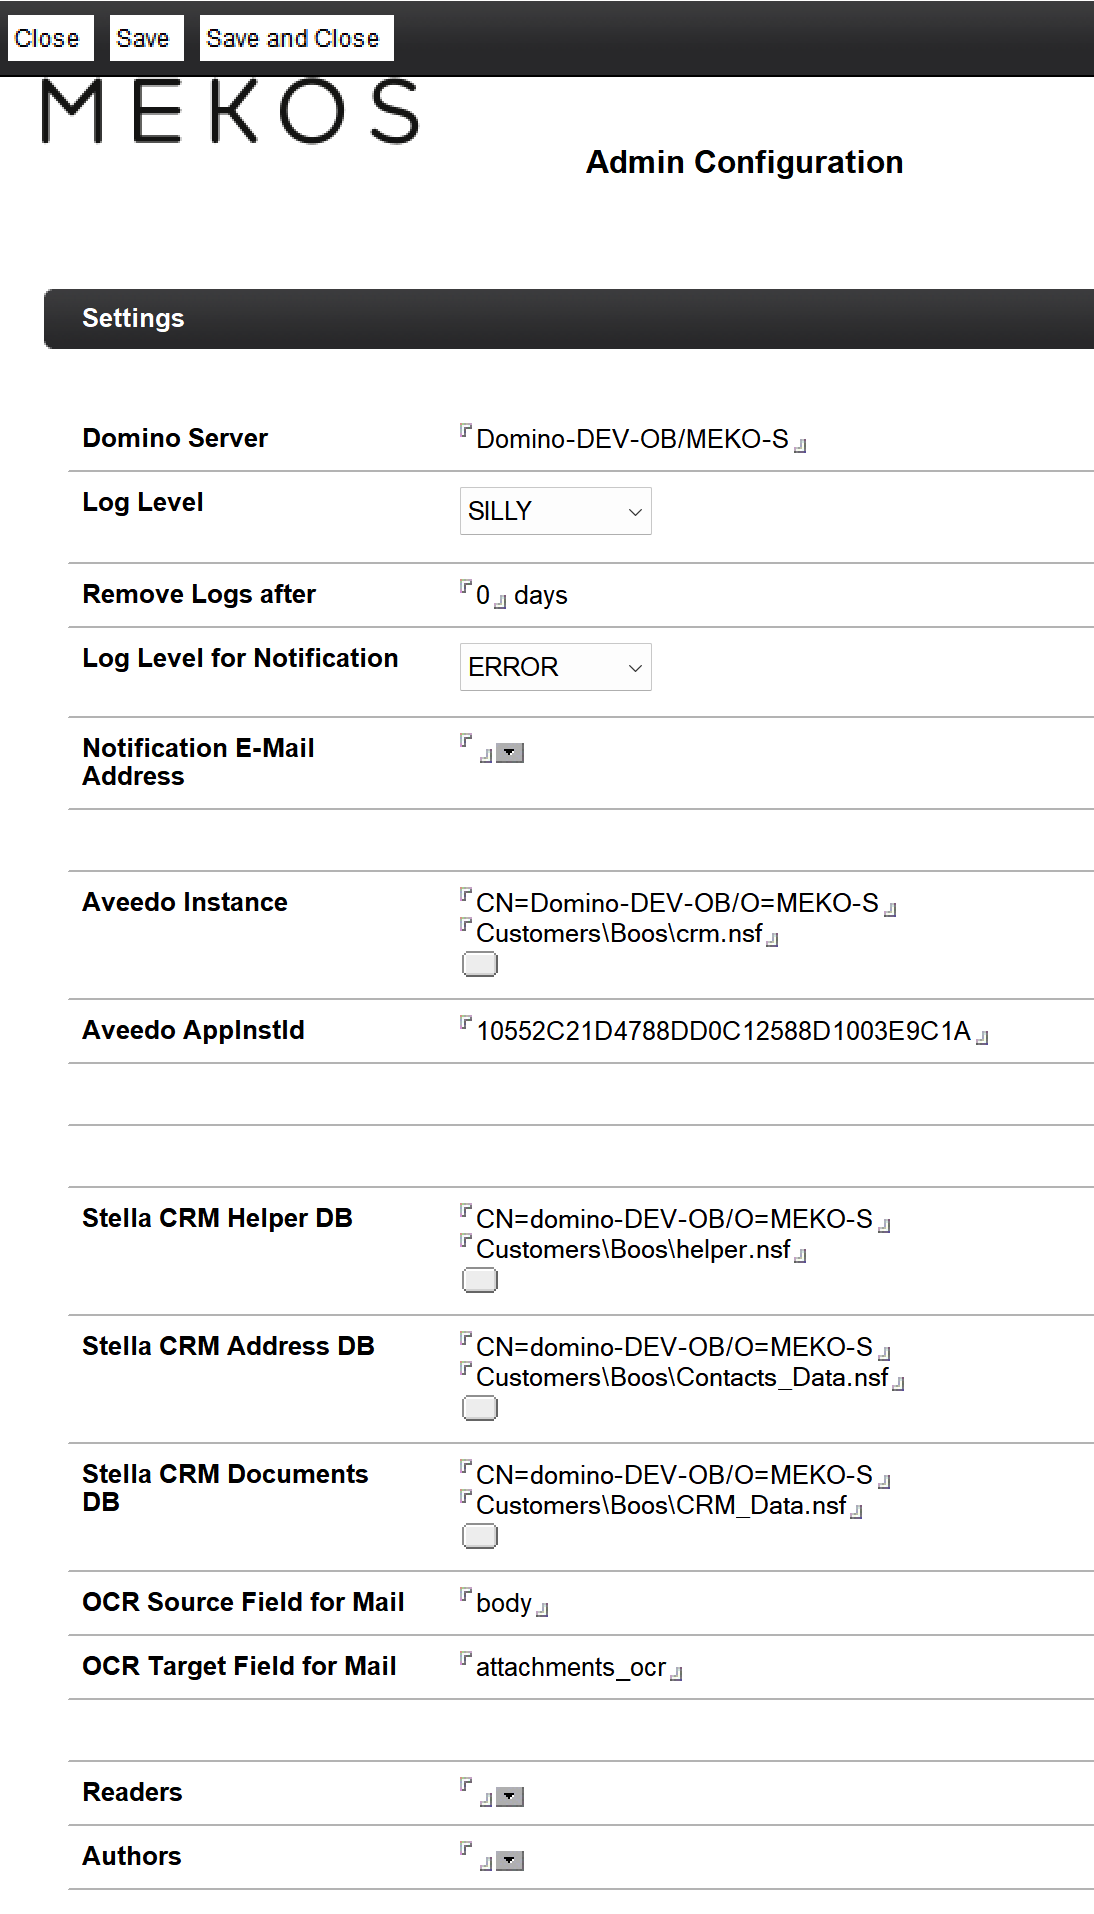Click the Aveedo AppInstId value field
1094x1914 pixels.
(x=723, y=1031)
